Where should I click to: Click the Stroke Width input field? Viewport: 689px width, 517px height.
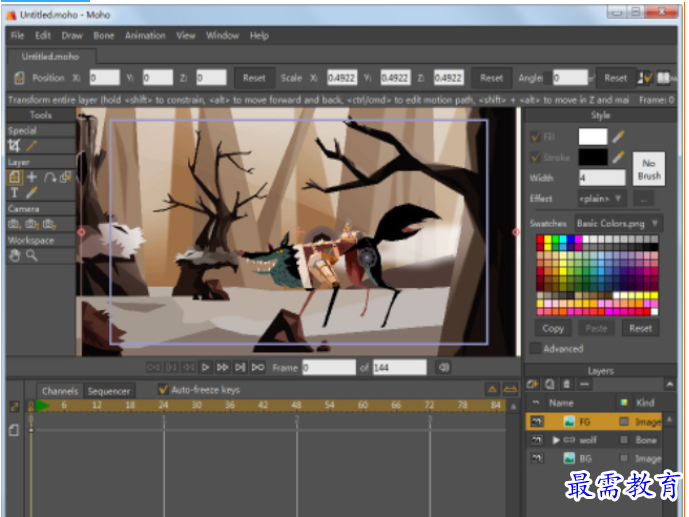click(x=602, y=178)
